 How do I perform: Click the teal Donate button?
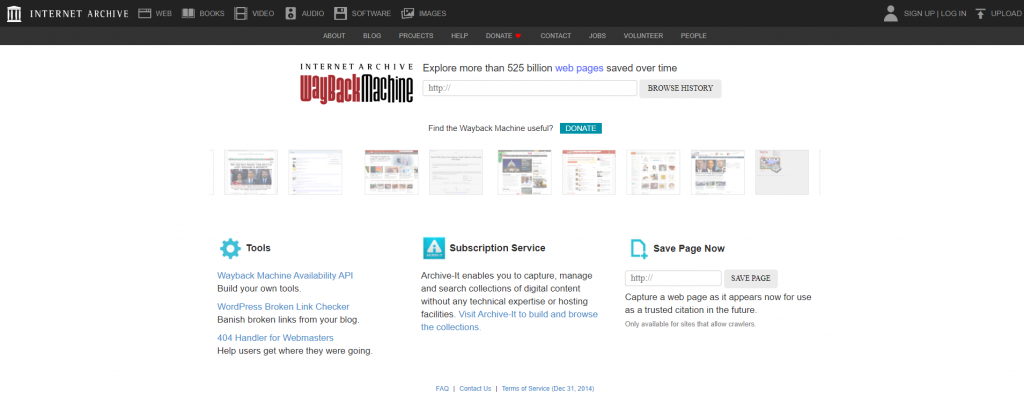pyautogui.click(x=581, y=129)
